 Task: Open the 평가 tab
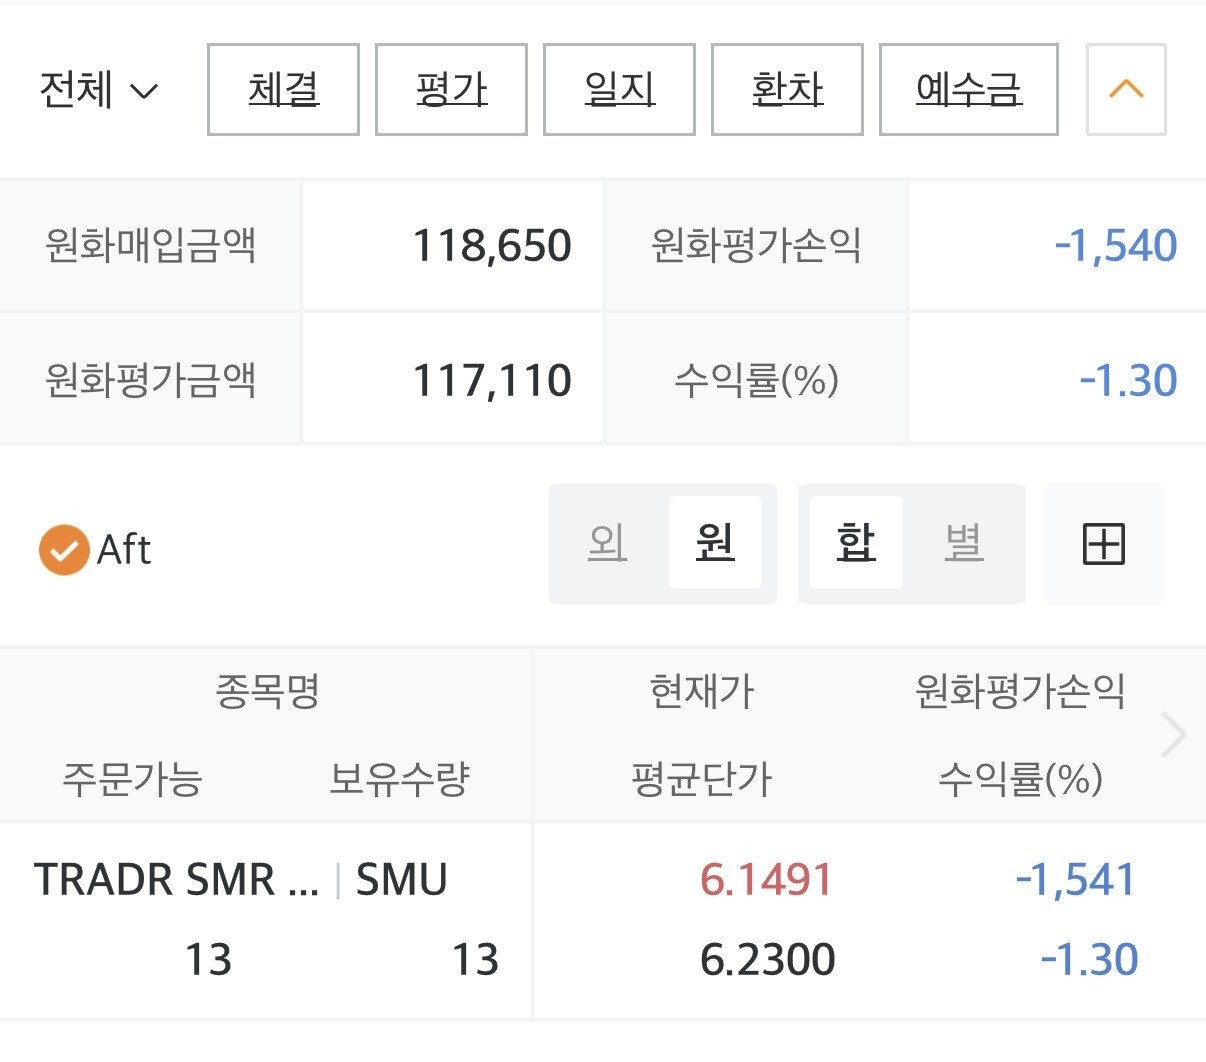click(451, 90)
